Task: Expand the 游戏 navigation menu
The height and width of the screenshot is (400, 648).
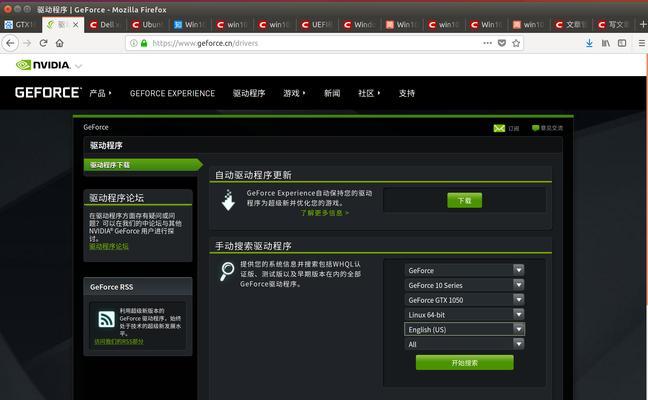Action: point(294,93)
